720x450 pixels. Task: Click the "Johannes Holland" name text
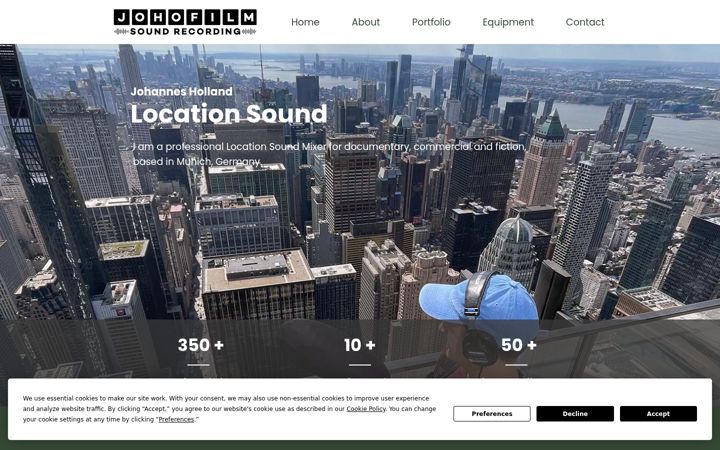[x=181, y=91]
